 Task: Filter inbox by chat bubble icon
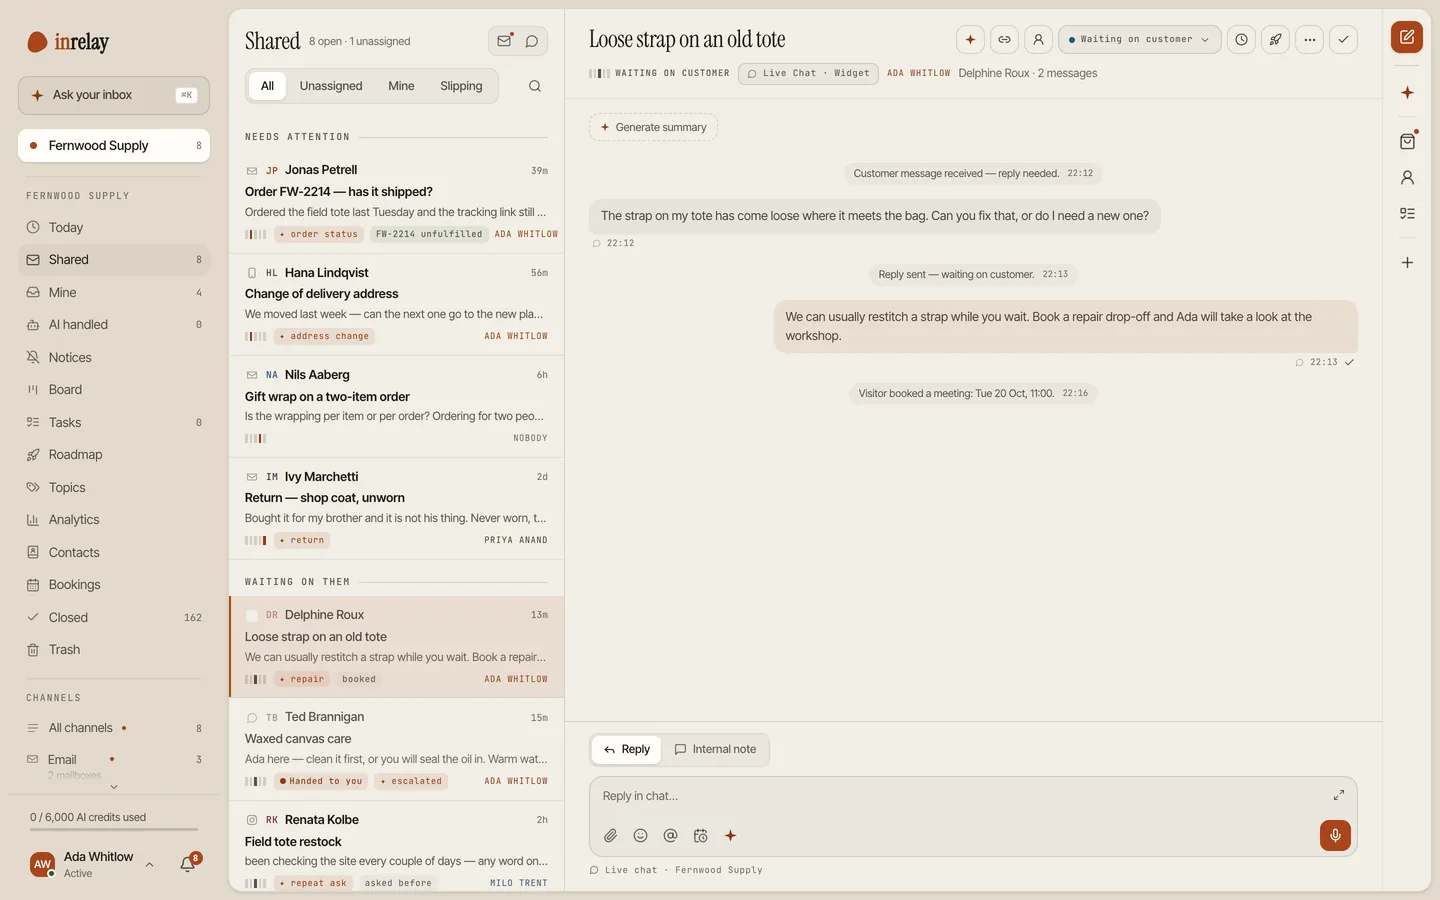532,41
